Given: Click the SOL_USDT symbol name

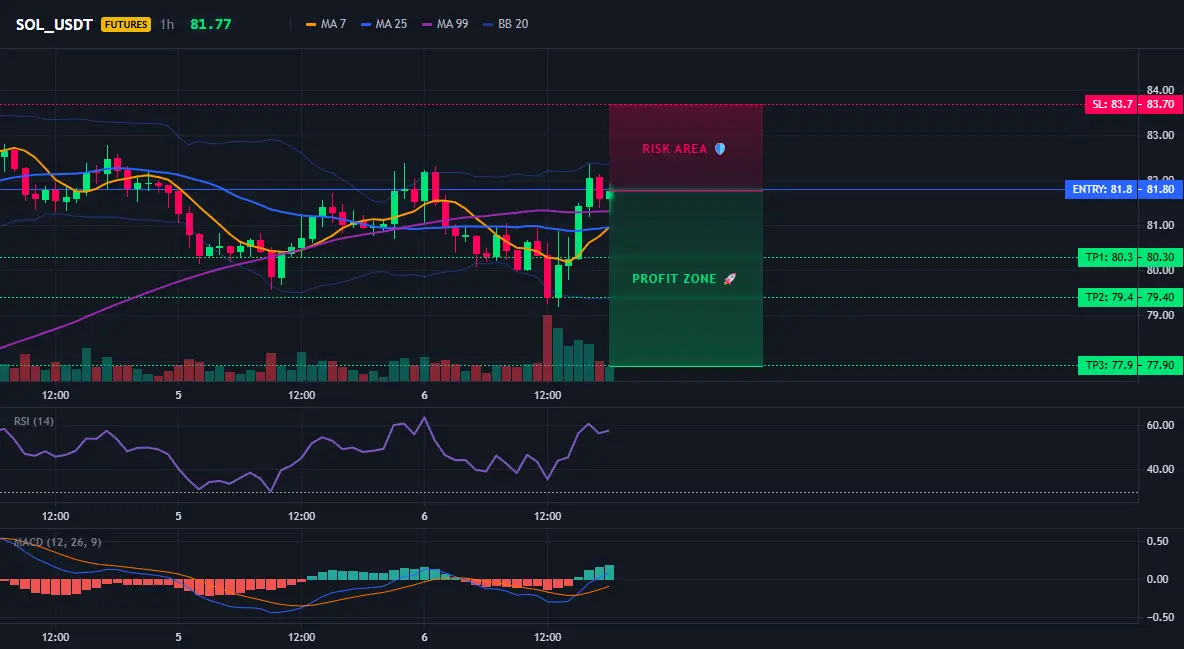Looking at the screenshot, I should click(54, 24).
